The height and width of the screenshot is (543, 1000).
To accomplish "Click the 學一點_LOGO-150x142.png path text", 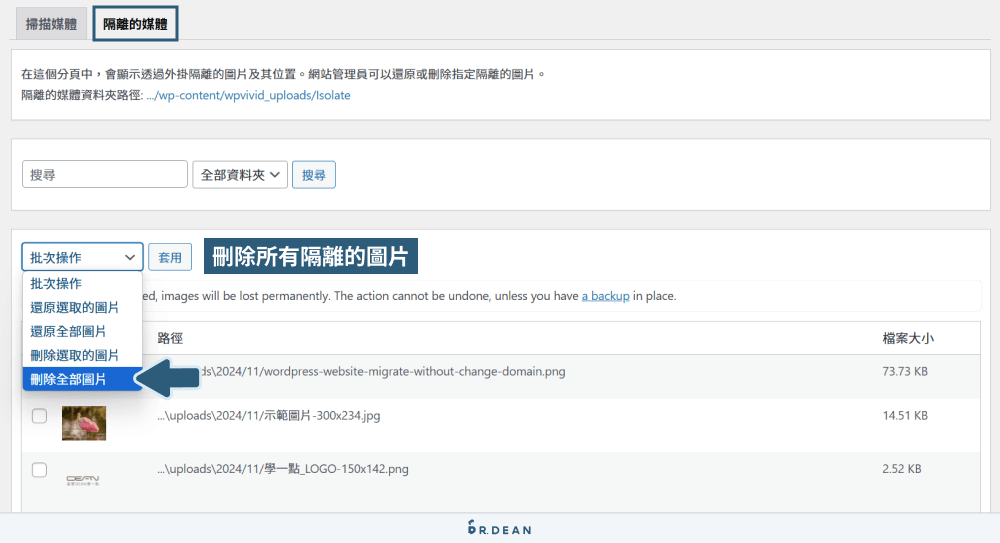I will [x=283, y=469].
